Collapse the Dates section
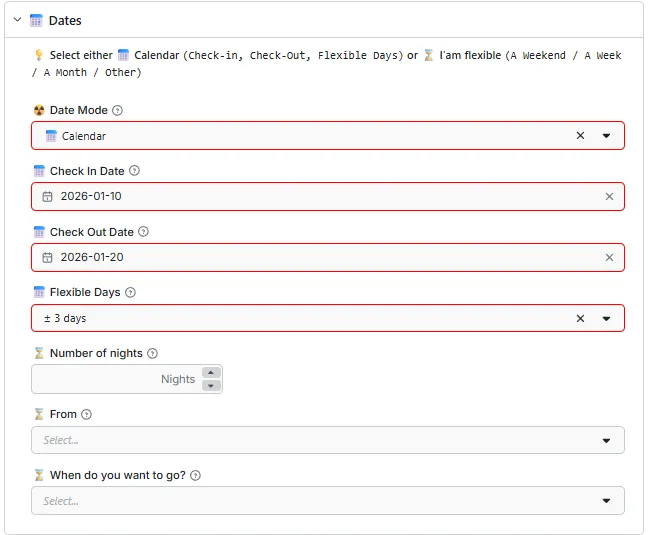 [17, 20]
